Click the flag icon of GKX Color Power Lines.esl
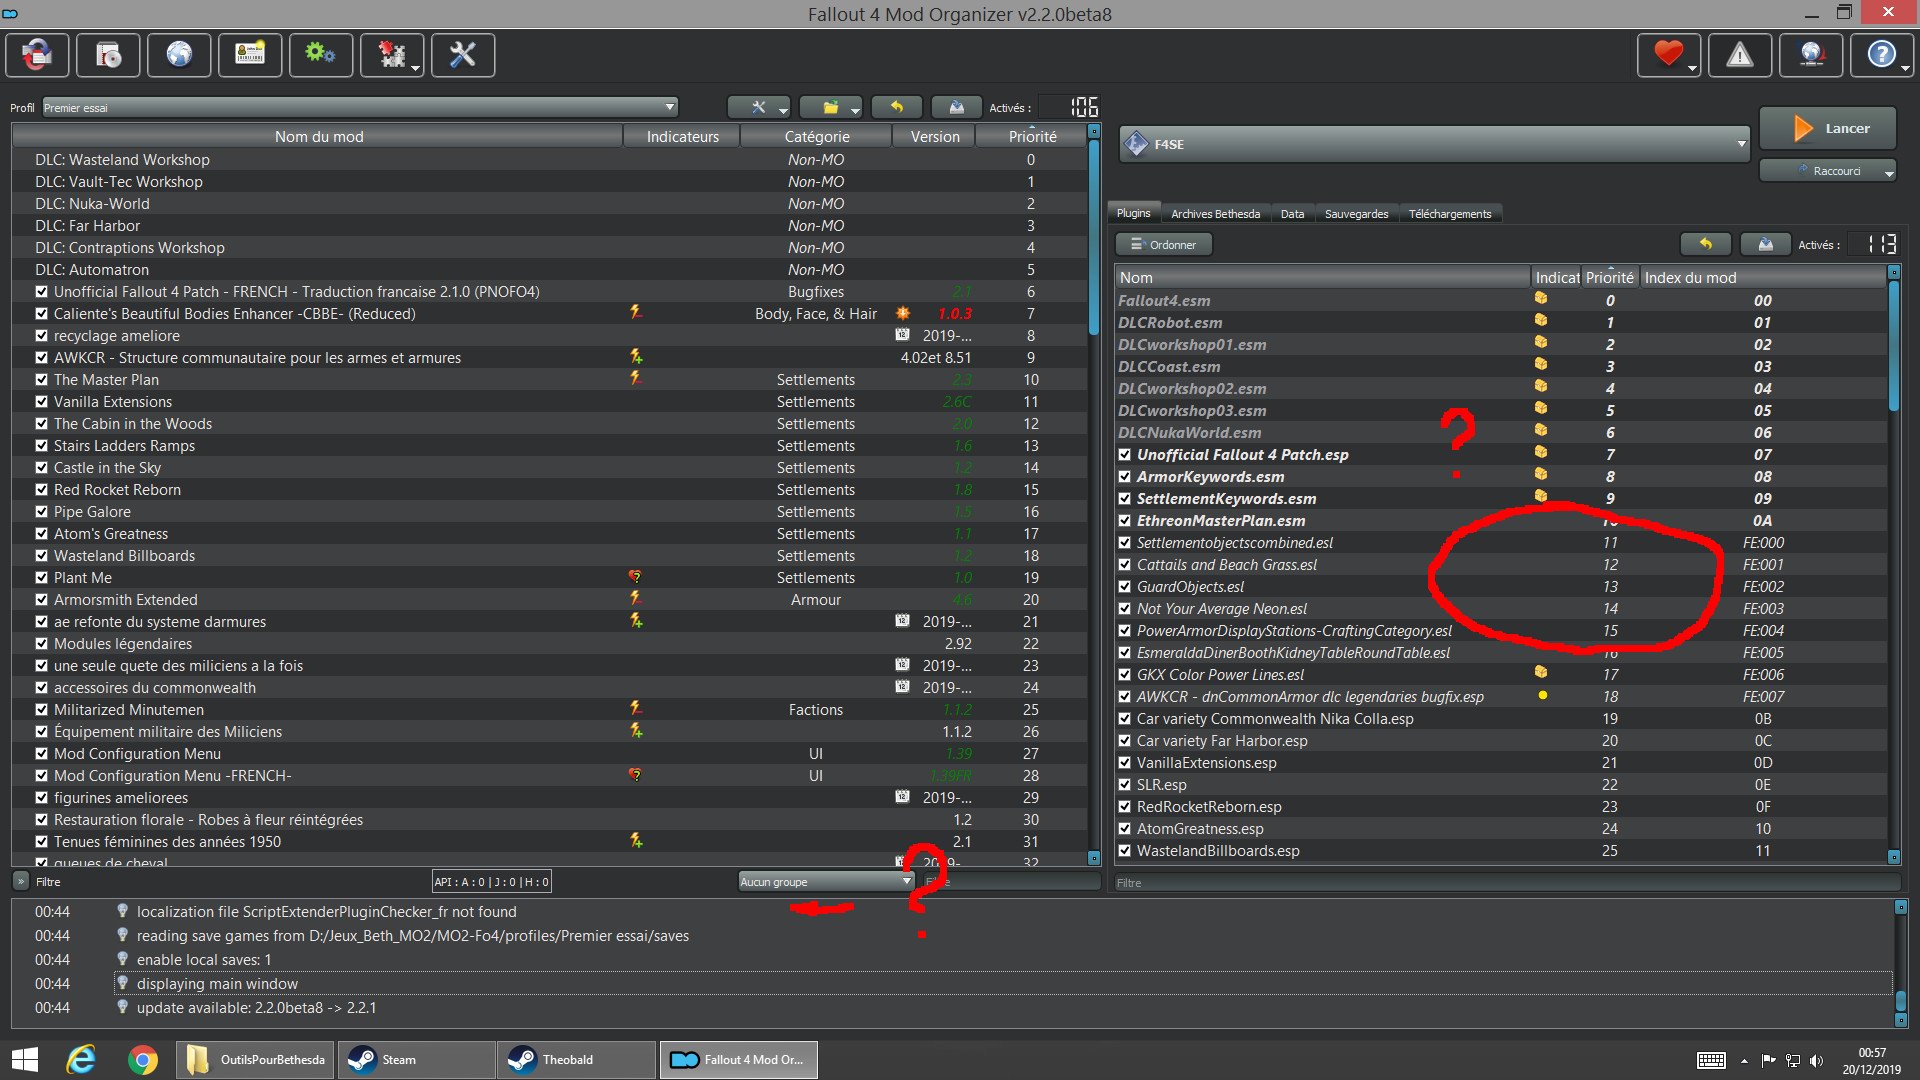The width and height of the screenshot is (1920, 1080). point(1541,673)
